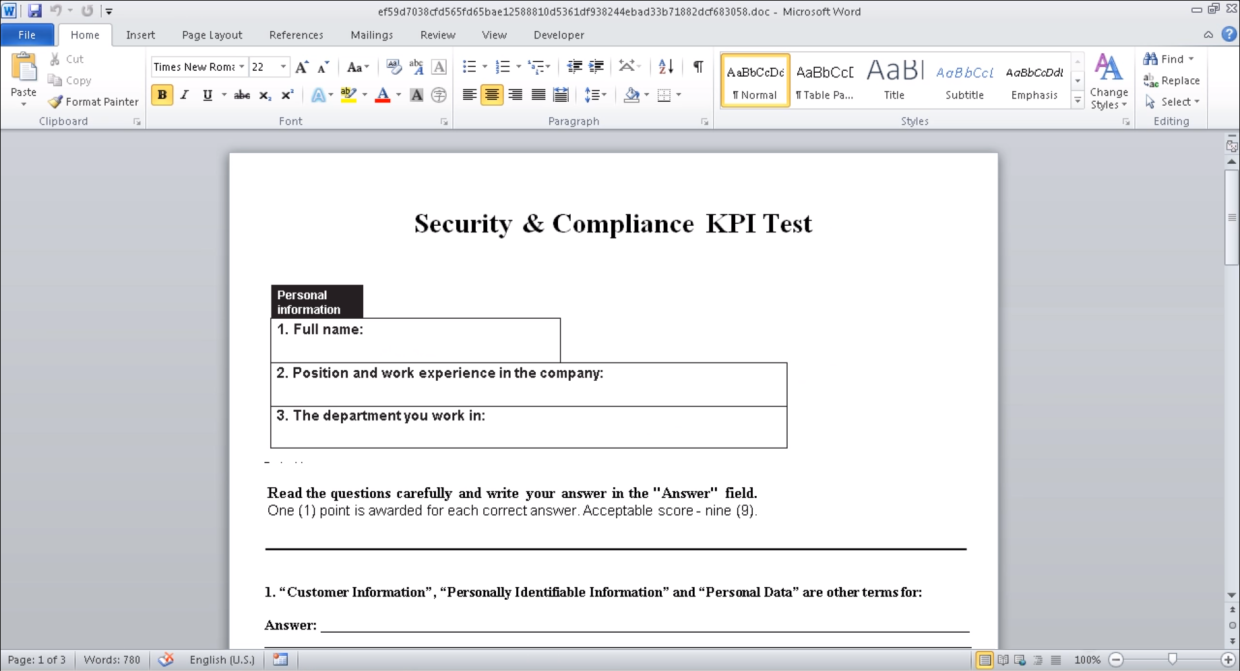Enable subscript formatting
This screenshot has width=1240, height=671.
(x=264, y=94)
